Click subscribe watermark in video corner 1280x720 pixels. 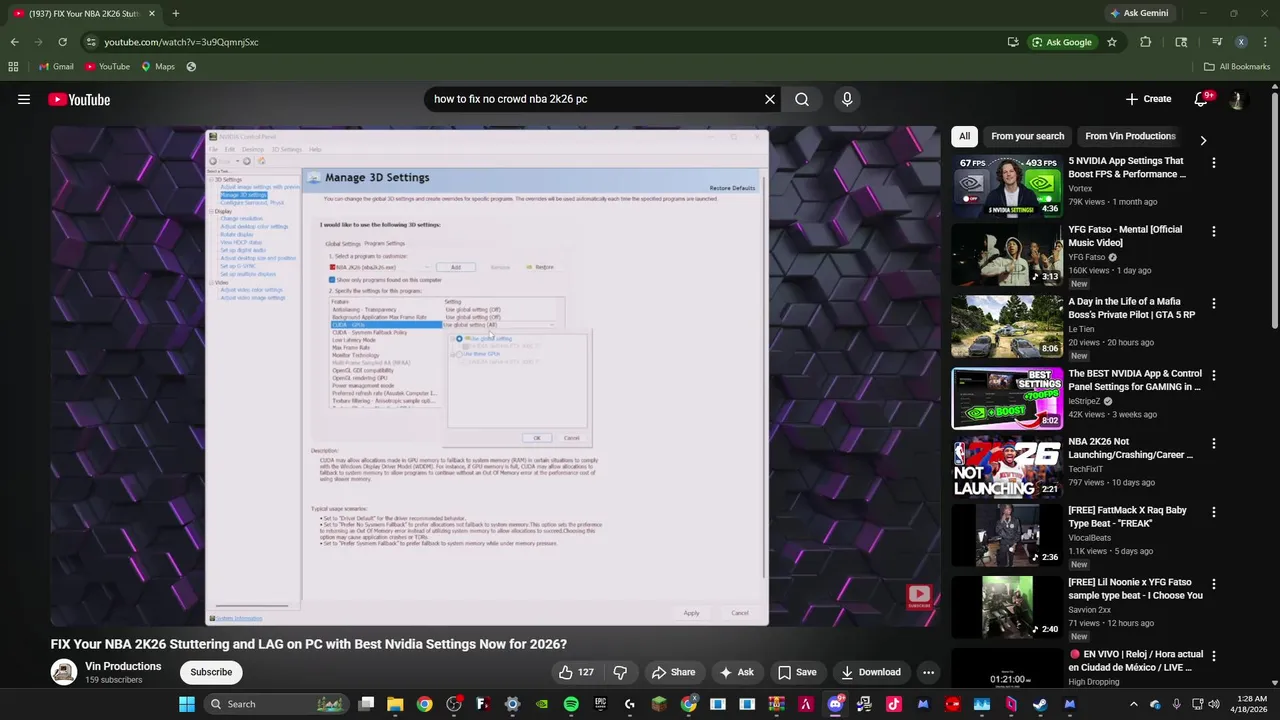coord(919,597)
